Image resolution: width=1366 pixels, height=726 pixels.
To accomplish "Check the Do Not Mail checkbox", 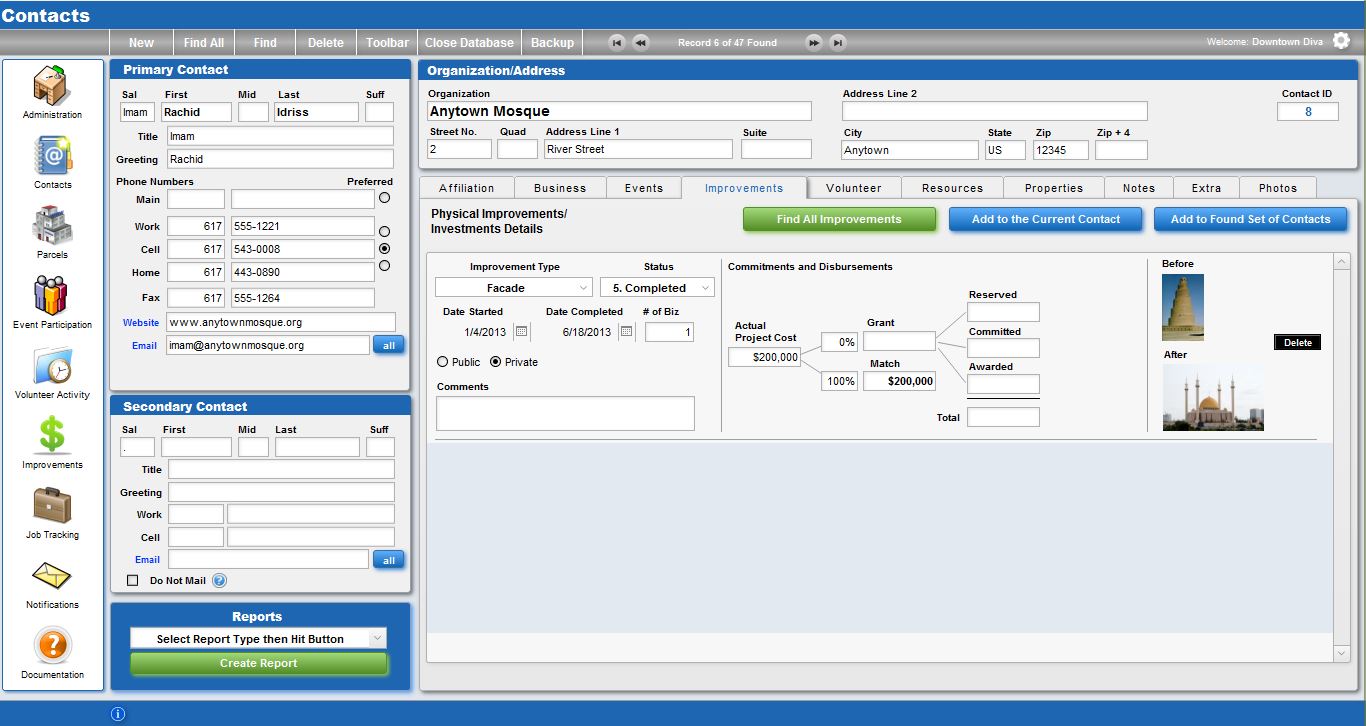I will click(x=133, y=580).
